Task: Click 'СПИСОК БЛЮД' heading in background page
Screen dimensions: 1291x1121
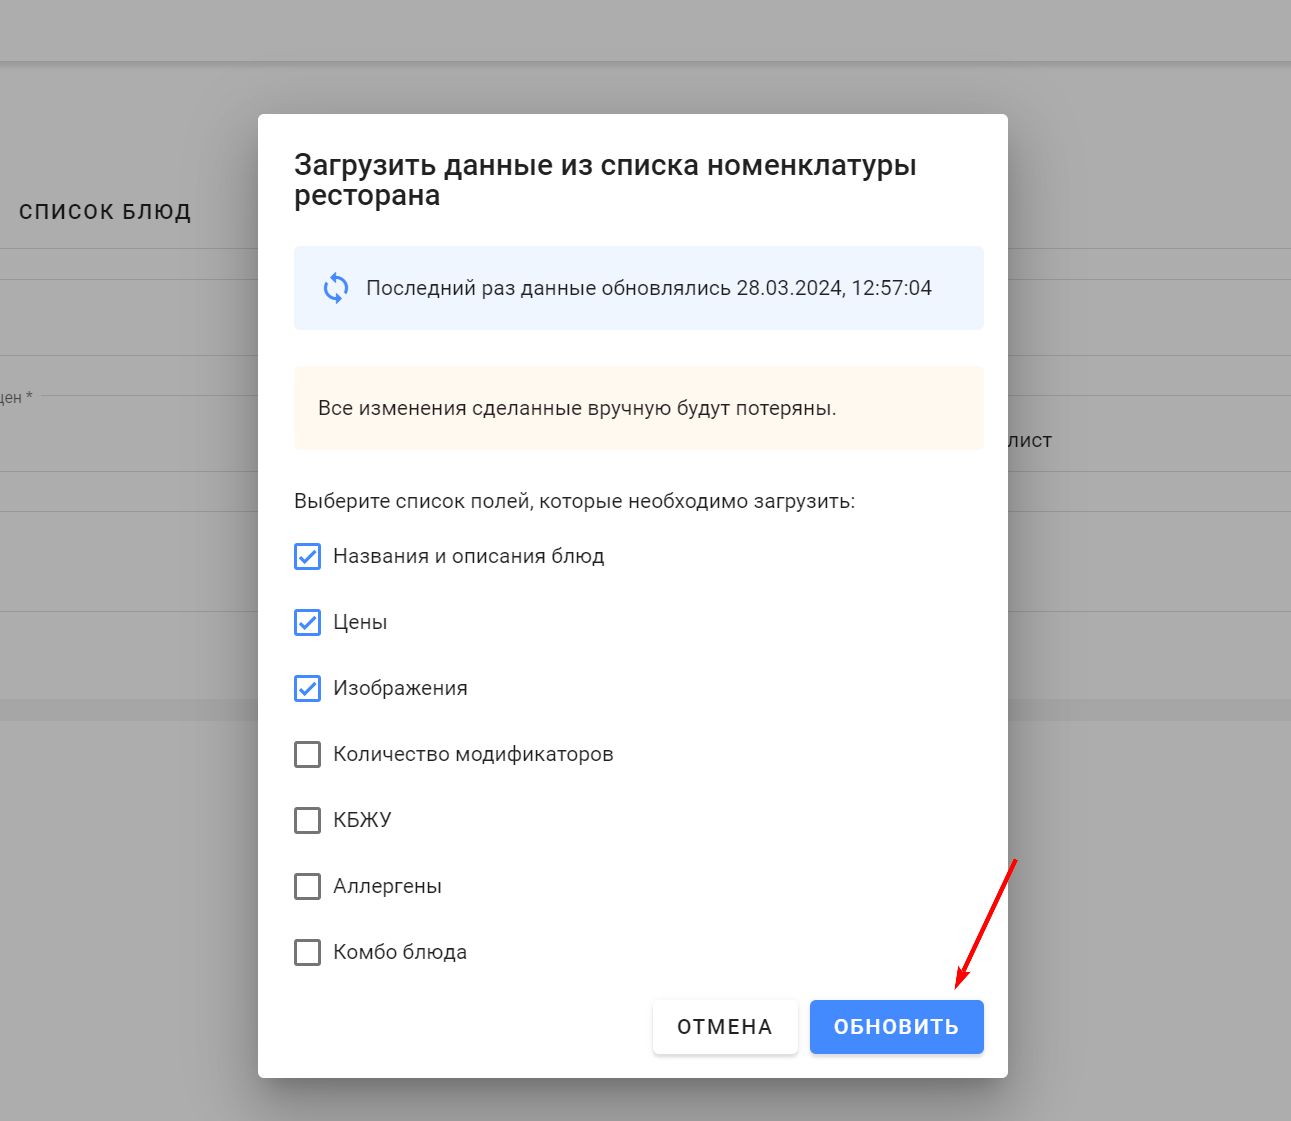Action: 105,212
